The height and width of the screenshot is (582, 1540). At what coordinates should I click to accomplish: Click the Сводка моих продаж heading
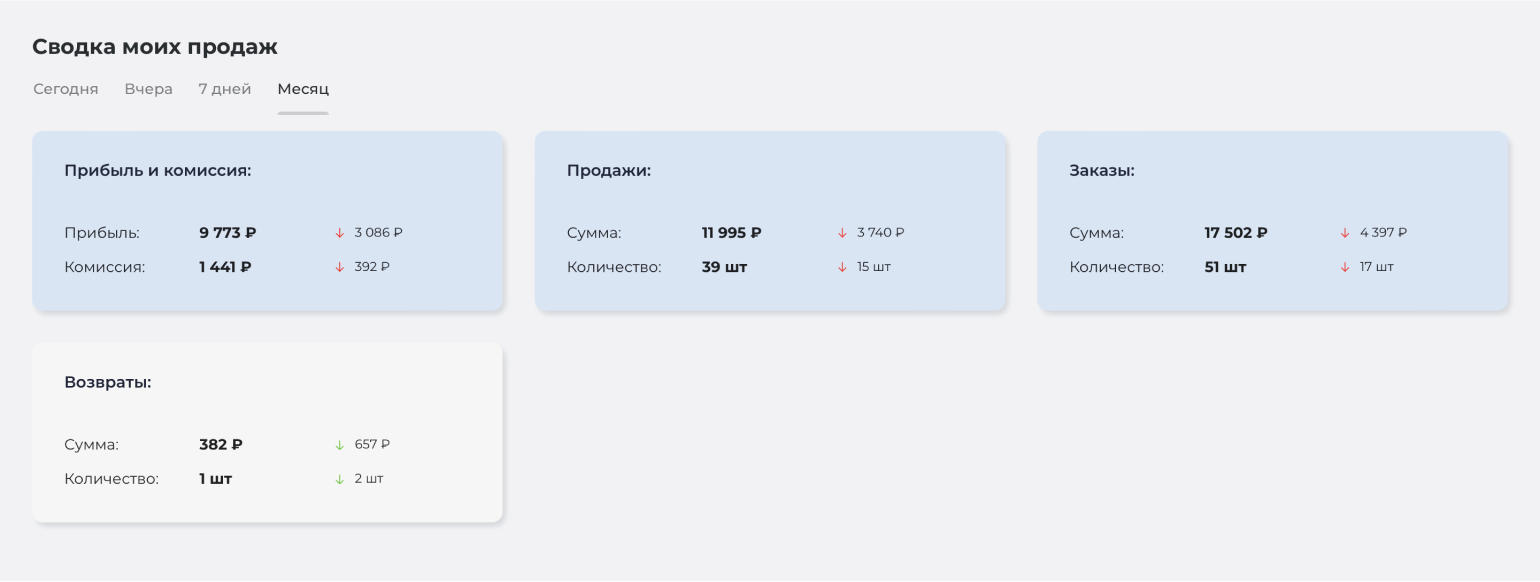coord(155,47)
